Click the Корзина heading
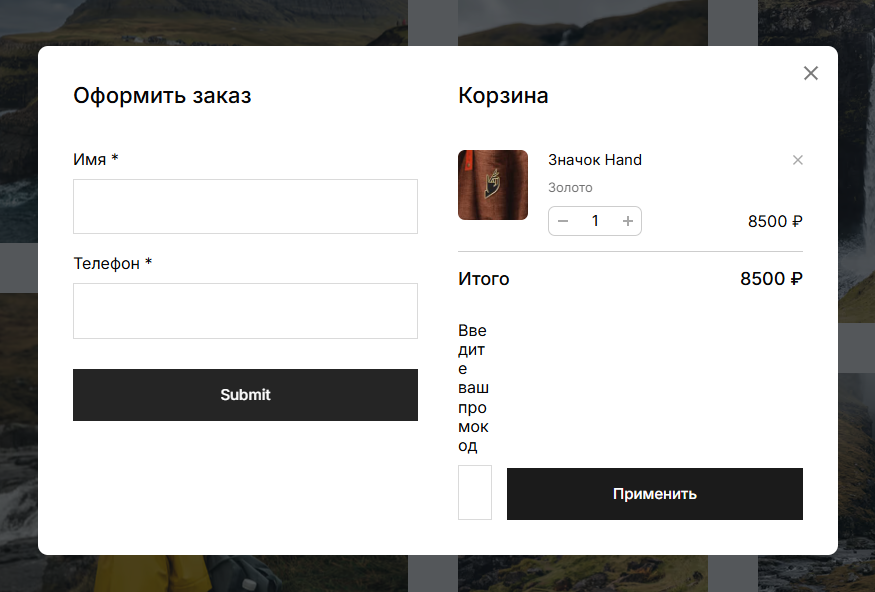This screenshot has height=592, width=875. (x=503, y=96)
